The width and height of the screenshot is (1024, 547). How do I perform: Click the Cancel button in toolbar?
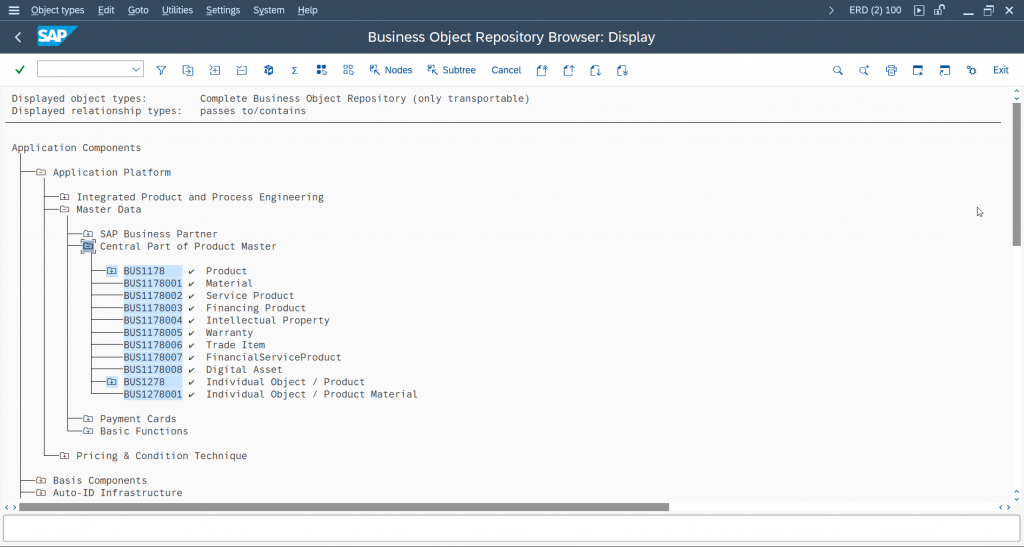pos(506,70)
